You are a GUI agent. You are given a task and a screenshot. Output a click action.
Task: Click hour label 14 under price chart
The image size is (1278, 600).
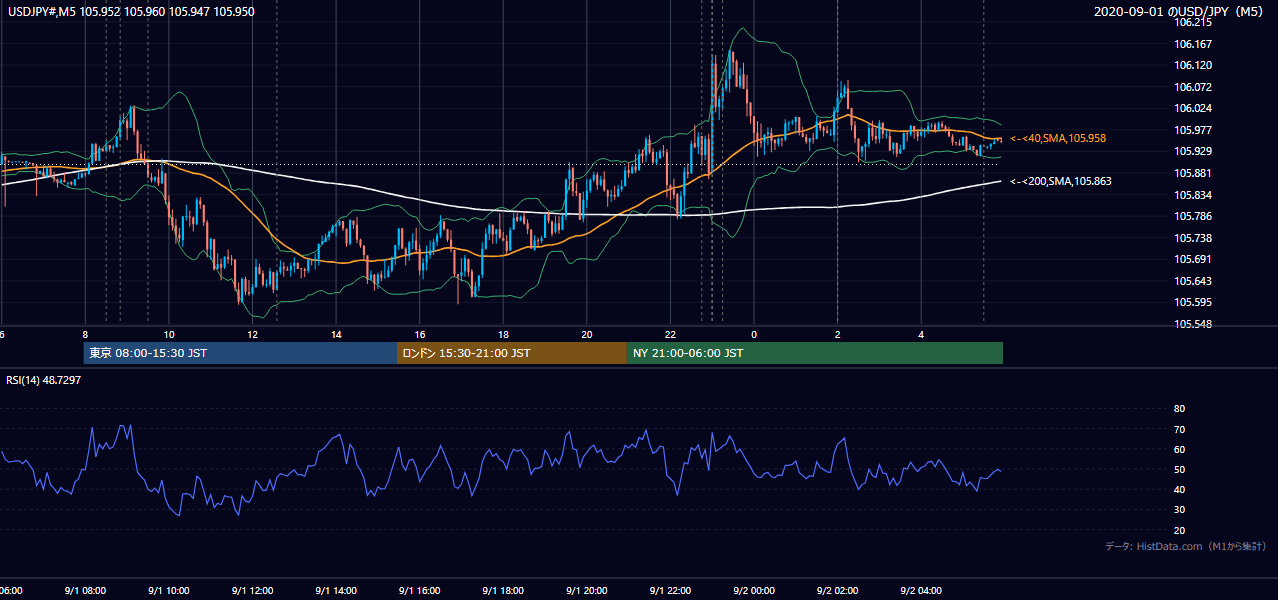coord(337,335)
